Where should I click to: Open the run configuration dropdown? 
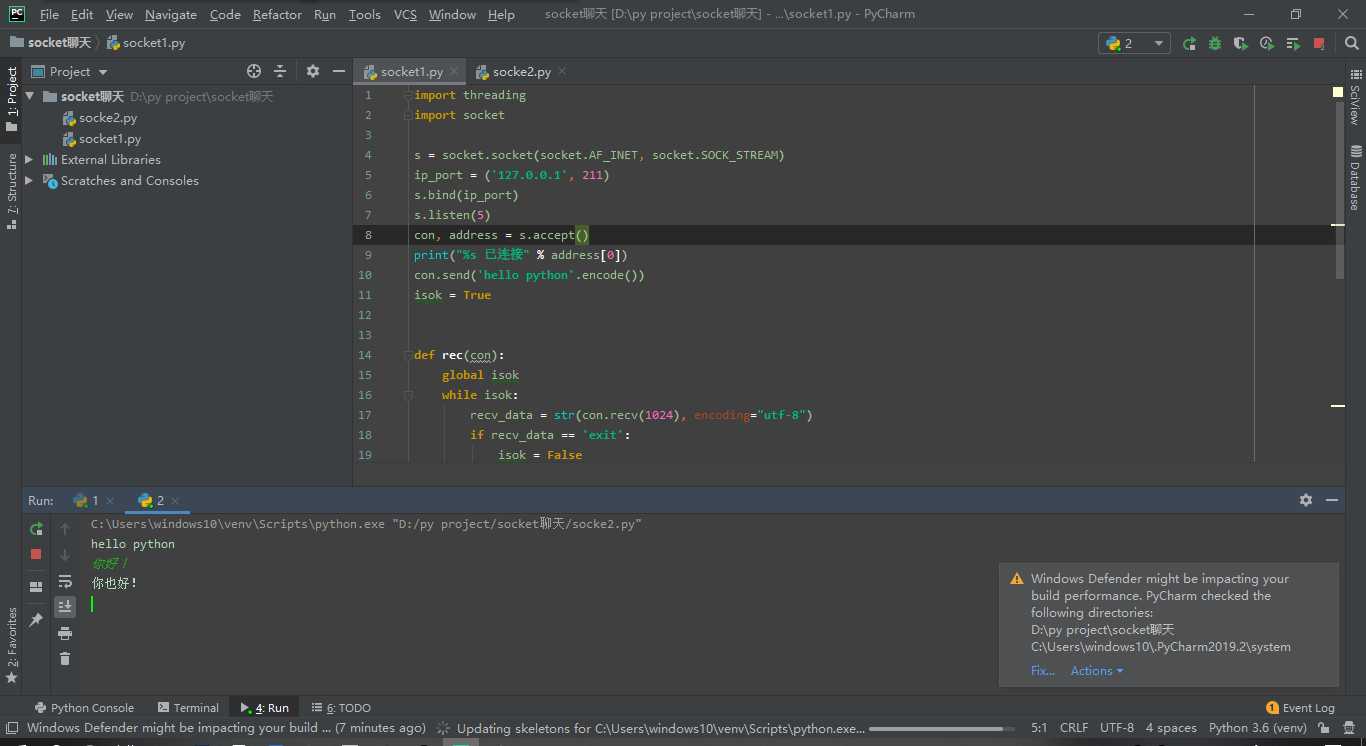click(1134, 43)
